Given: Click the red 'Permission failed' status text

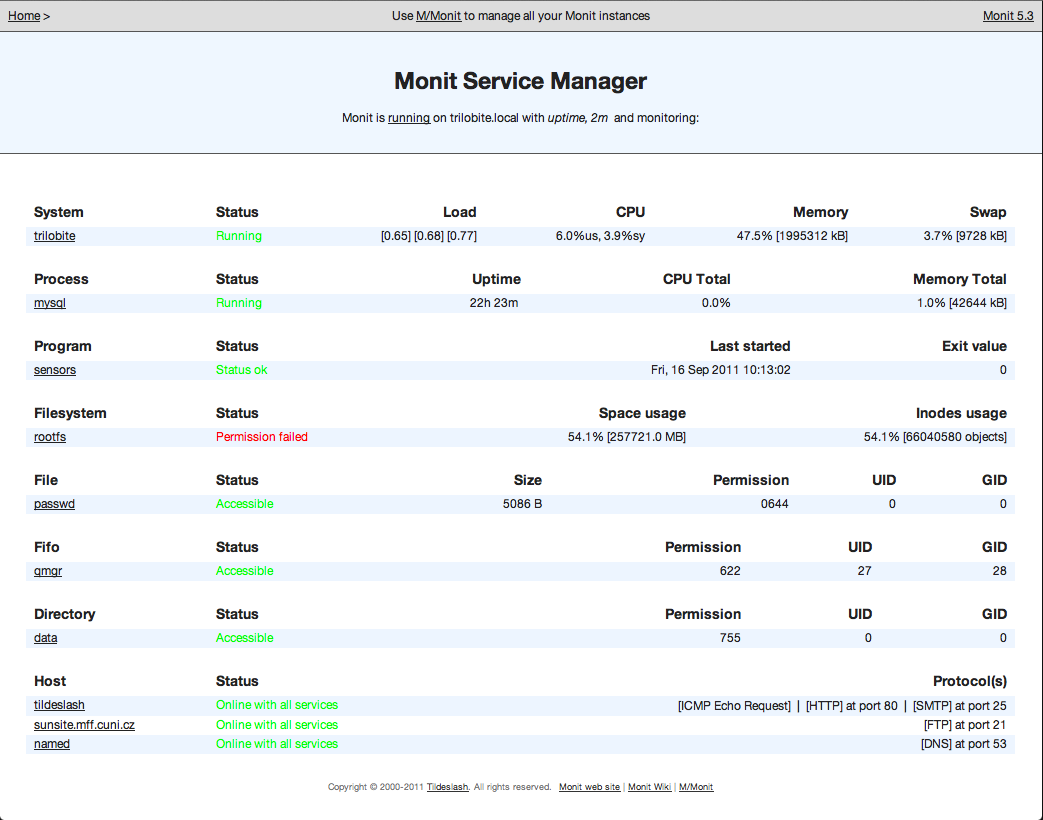Looking at the screenshot, I should 261,437.
